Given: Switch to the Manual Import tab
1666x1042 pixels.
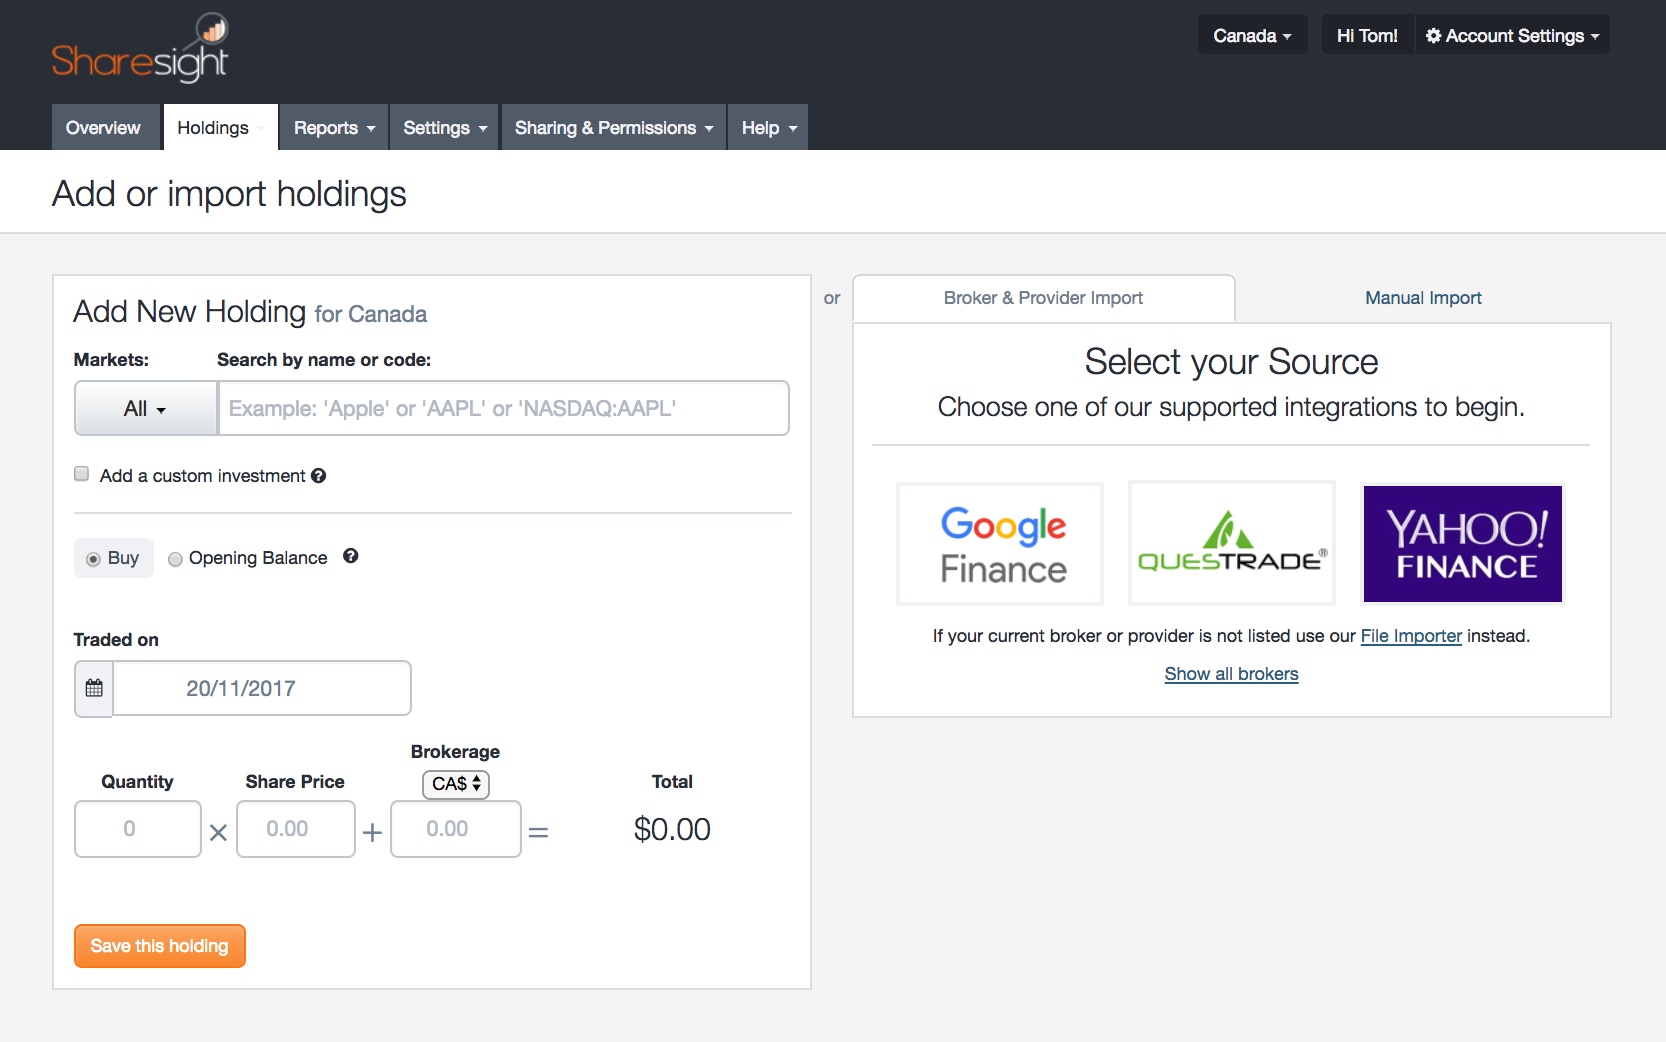Looking at the screenshot, I should [x=1422, y=297].
